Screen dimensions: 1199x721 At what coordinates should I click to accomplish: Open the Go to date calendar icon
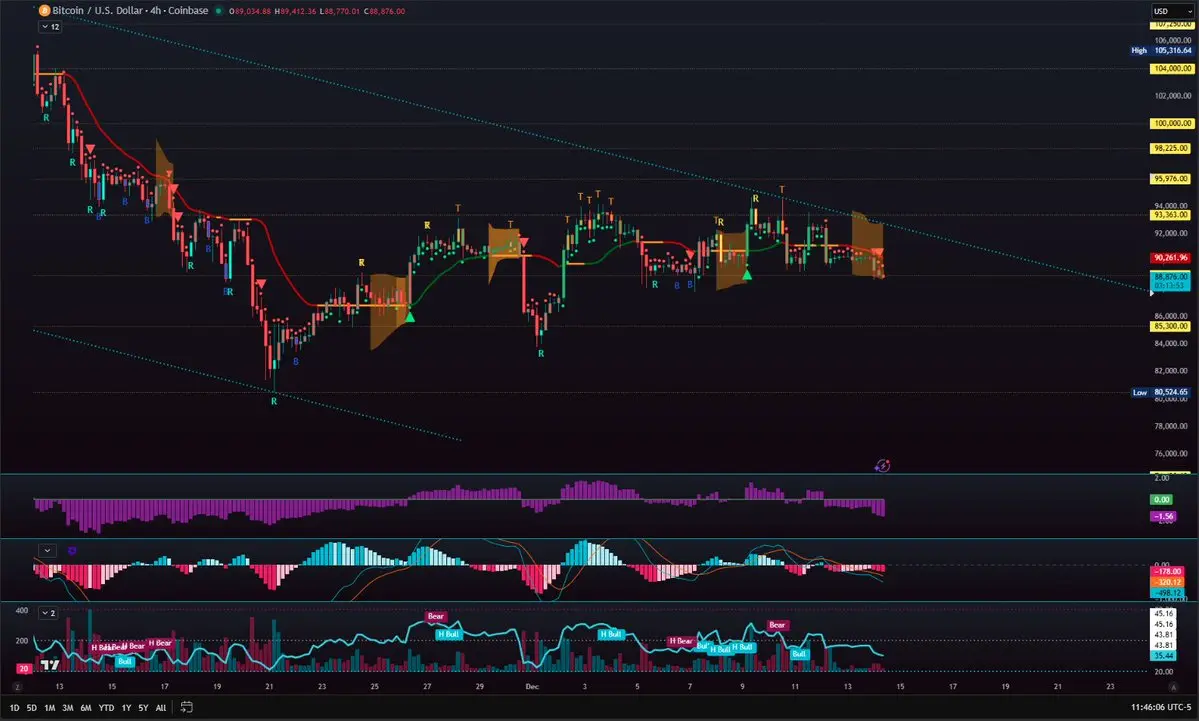coord(186,707)
